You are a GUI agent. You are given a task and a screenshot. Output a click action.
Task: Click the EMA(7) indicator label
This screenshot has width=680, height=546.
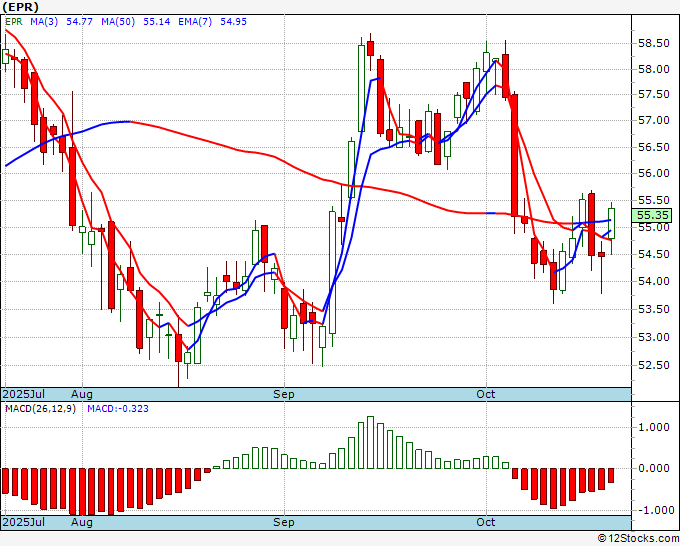click(x=195, y=21)
